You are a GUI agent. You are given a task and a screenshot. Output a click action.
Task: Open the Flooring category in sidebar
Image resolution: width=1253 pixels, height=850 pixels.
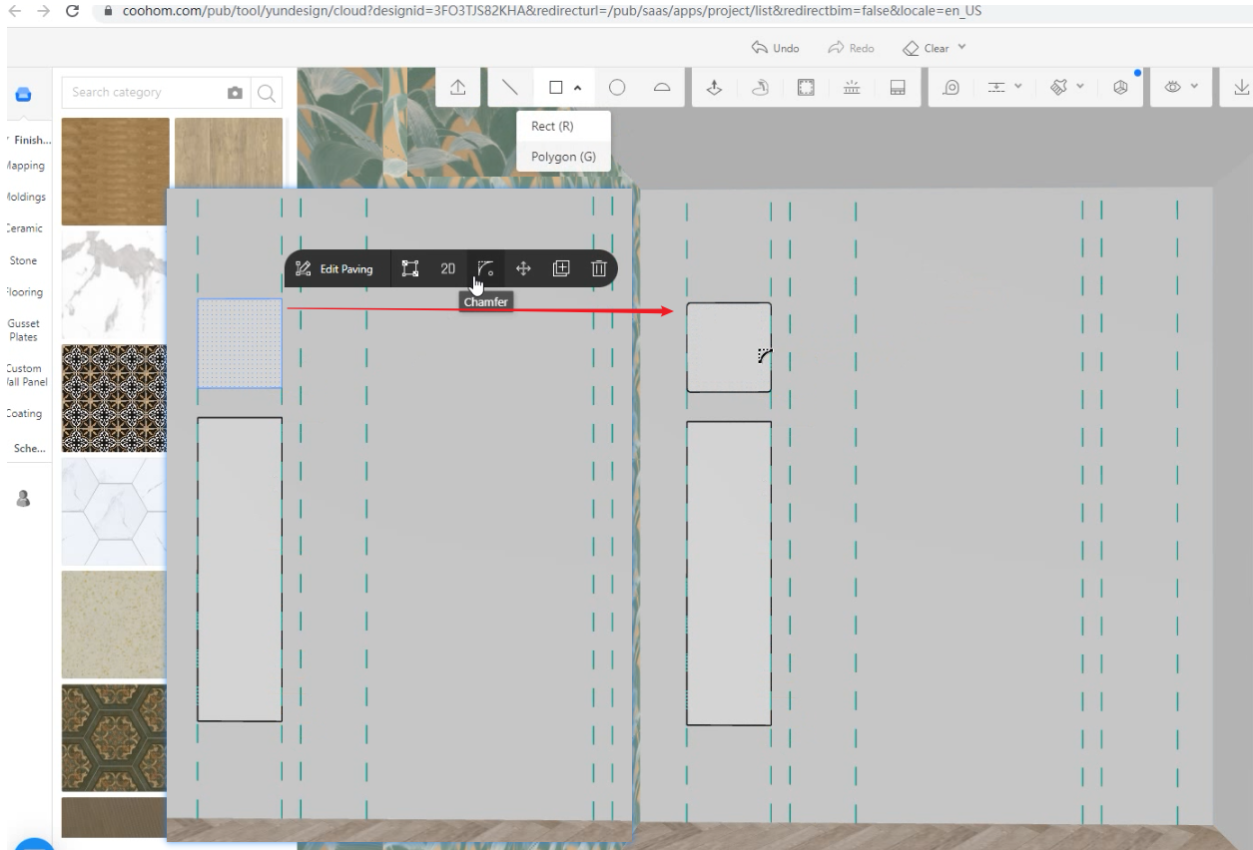click(25, 292)
